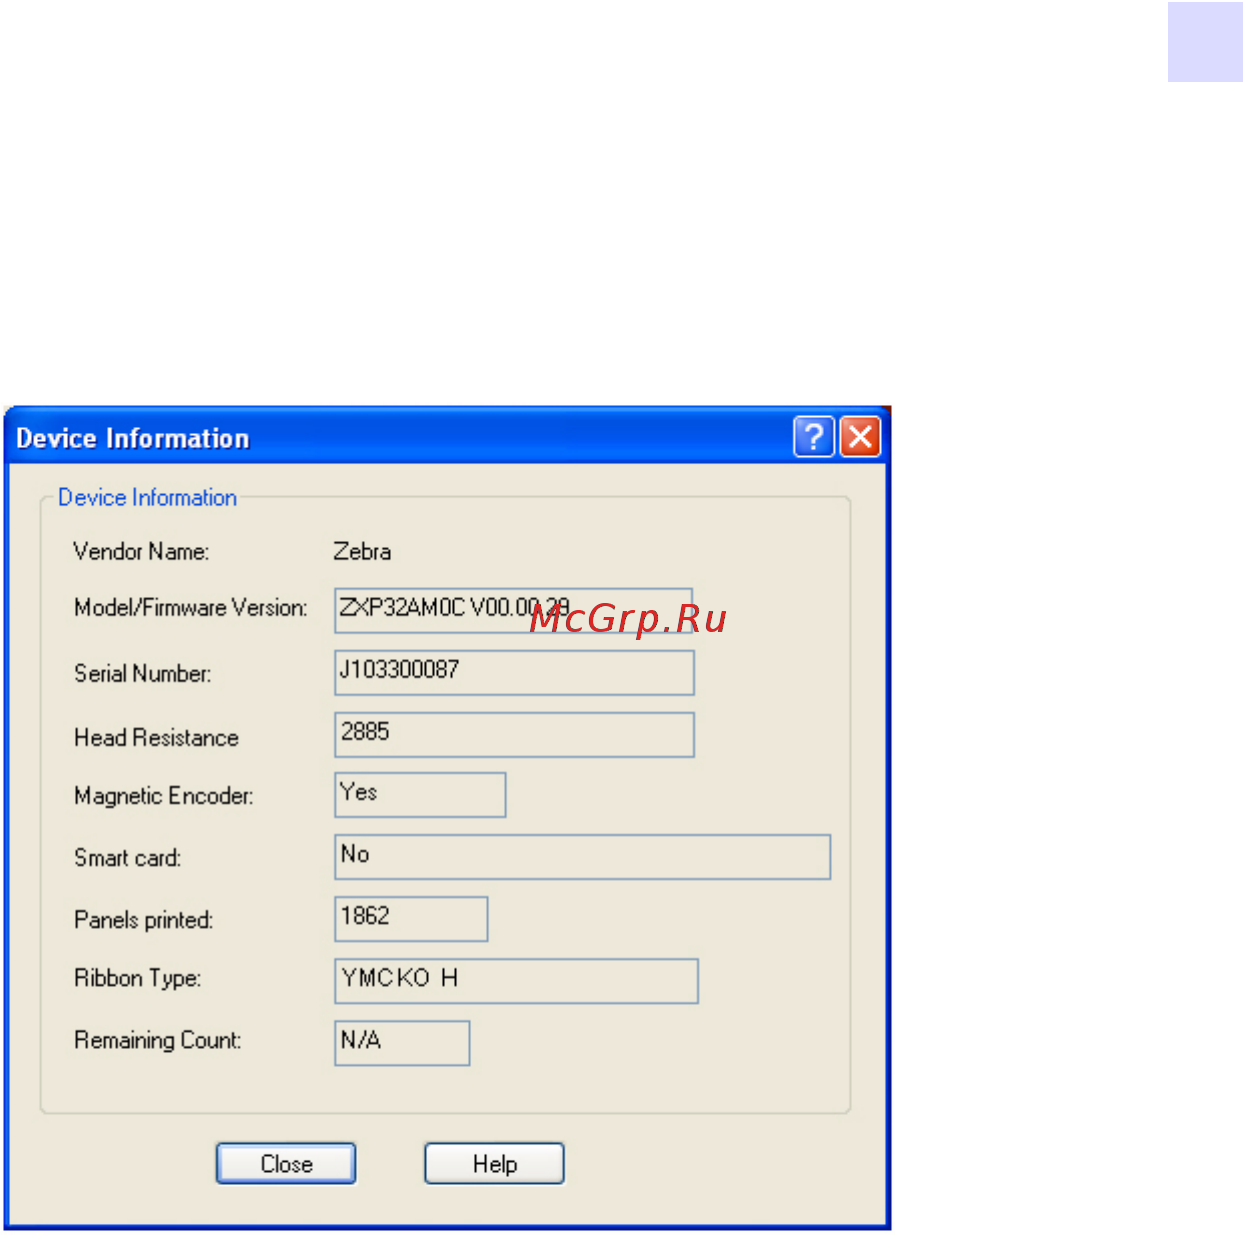This screenshot has height=1235, width=1245.
Task: Click the Head Resistance field 2885
Action: (514, 734)
